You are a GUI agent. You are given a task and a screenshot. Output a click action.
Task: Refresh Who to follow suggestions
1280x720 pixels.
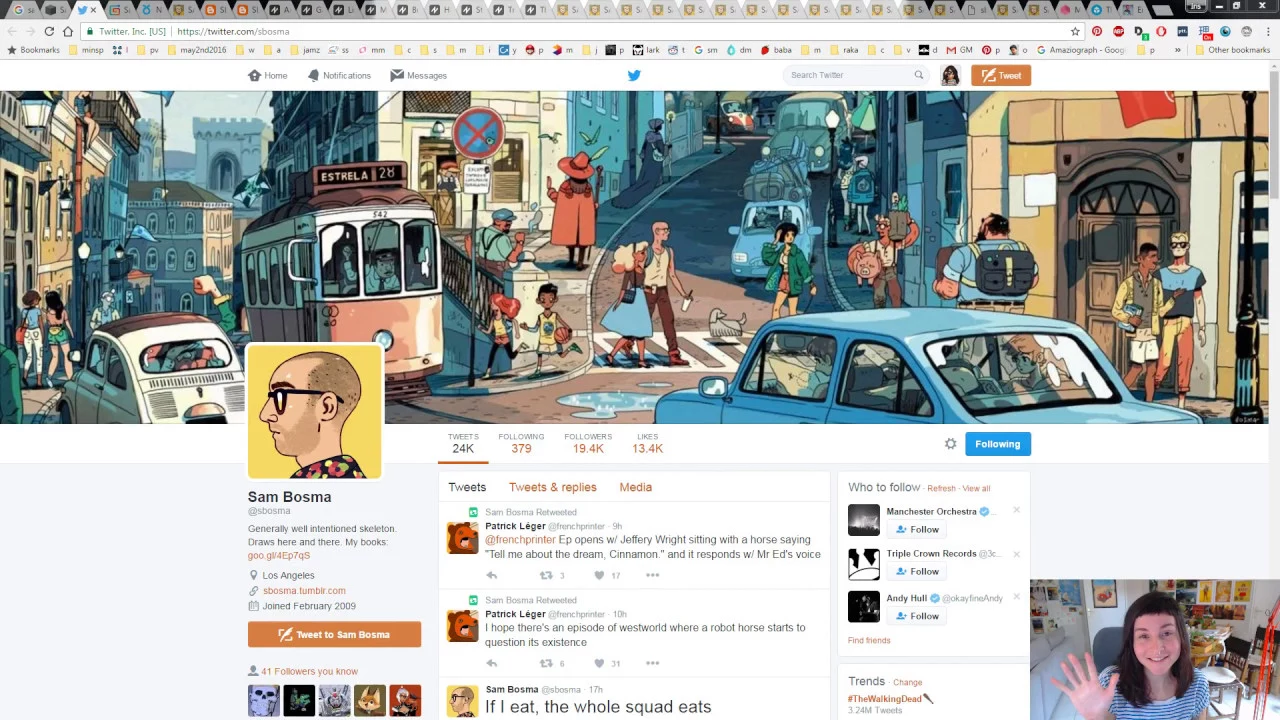pyautogui.click(x=941, y=488)
